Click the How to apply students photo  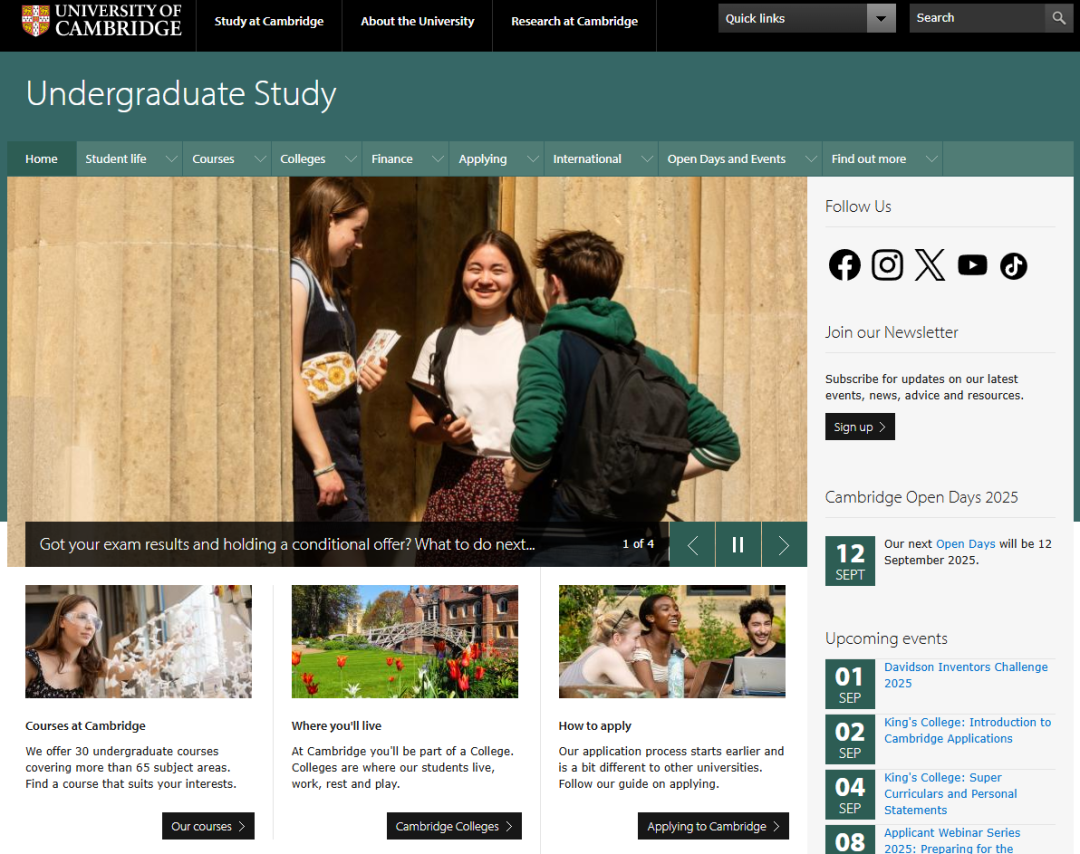(672, 642)
